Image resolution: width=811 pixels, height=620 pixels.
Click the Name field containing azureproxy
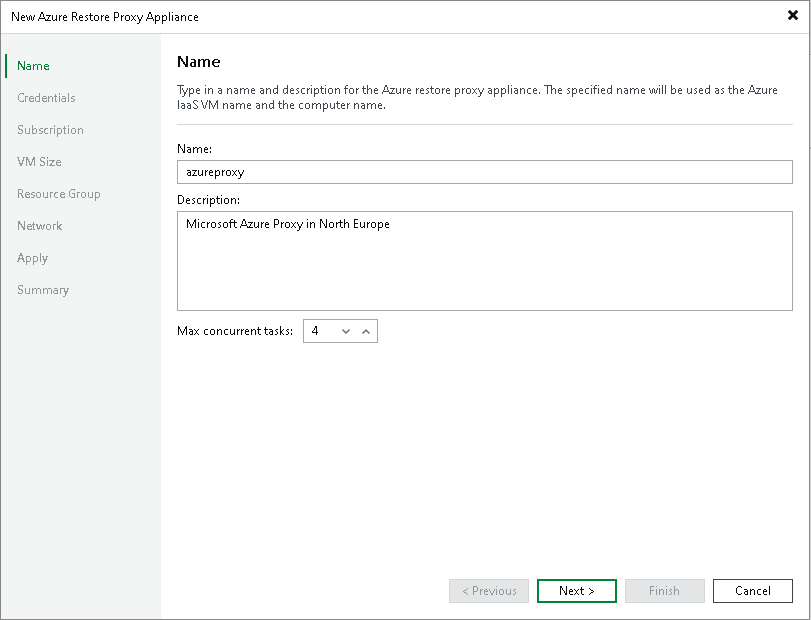point(485,172)
